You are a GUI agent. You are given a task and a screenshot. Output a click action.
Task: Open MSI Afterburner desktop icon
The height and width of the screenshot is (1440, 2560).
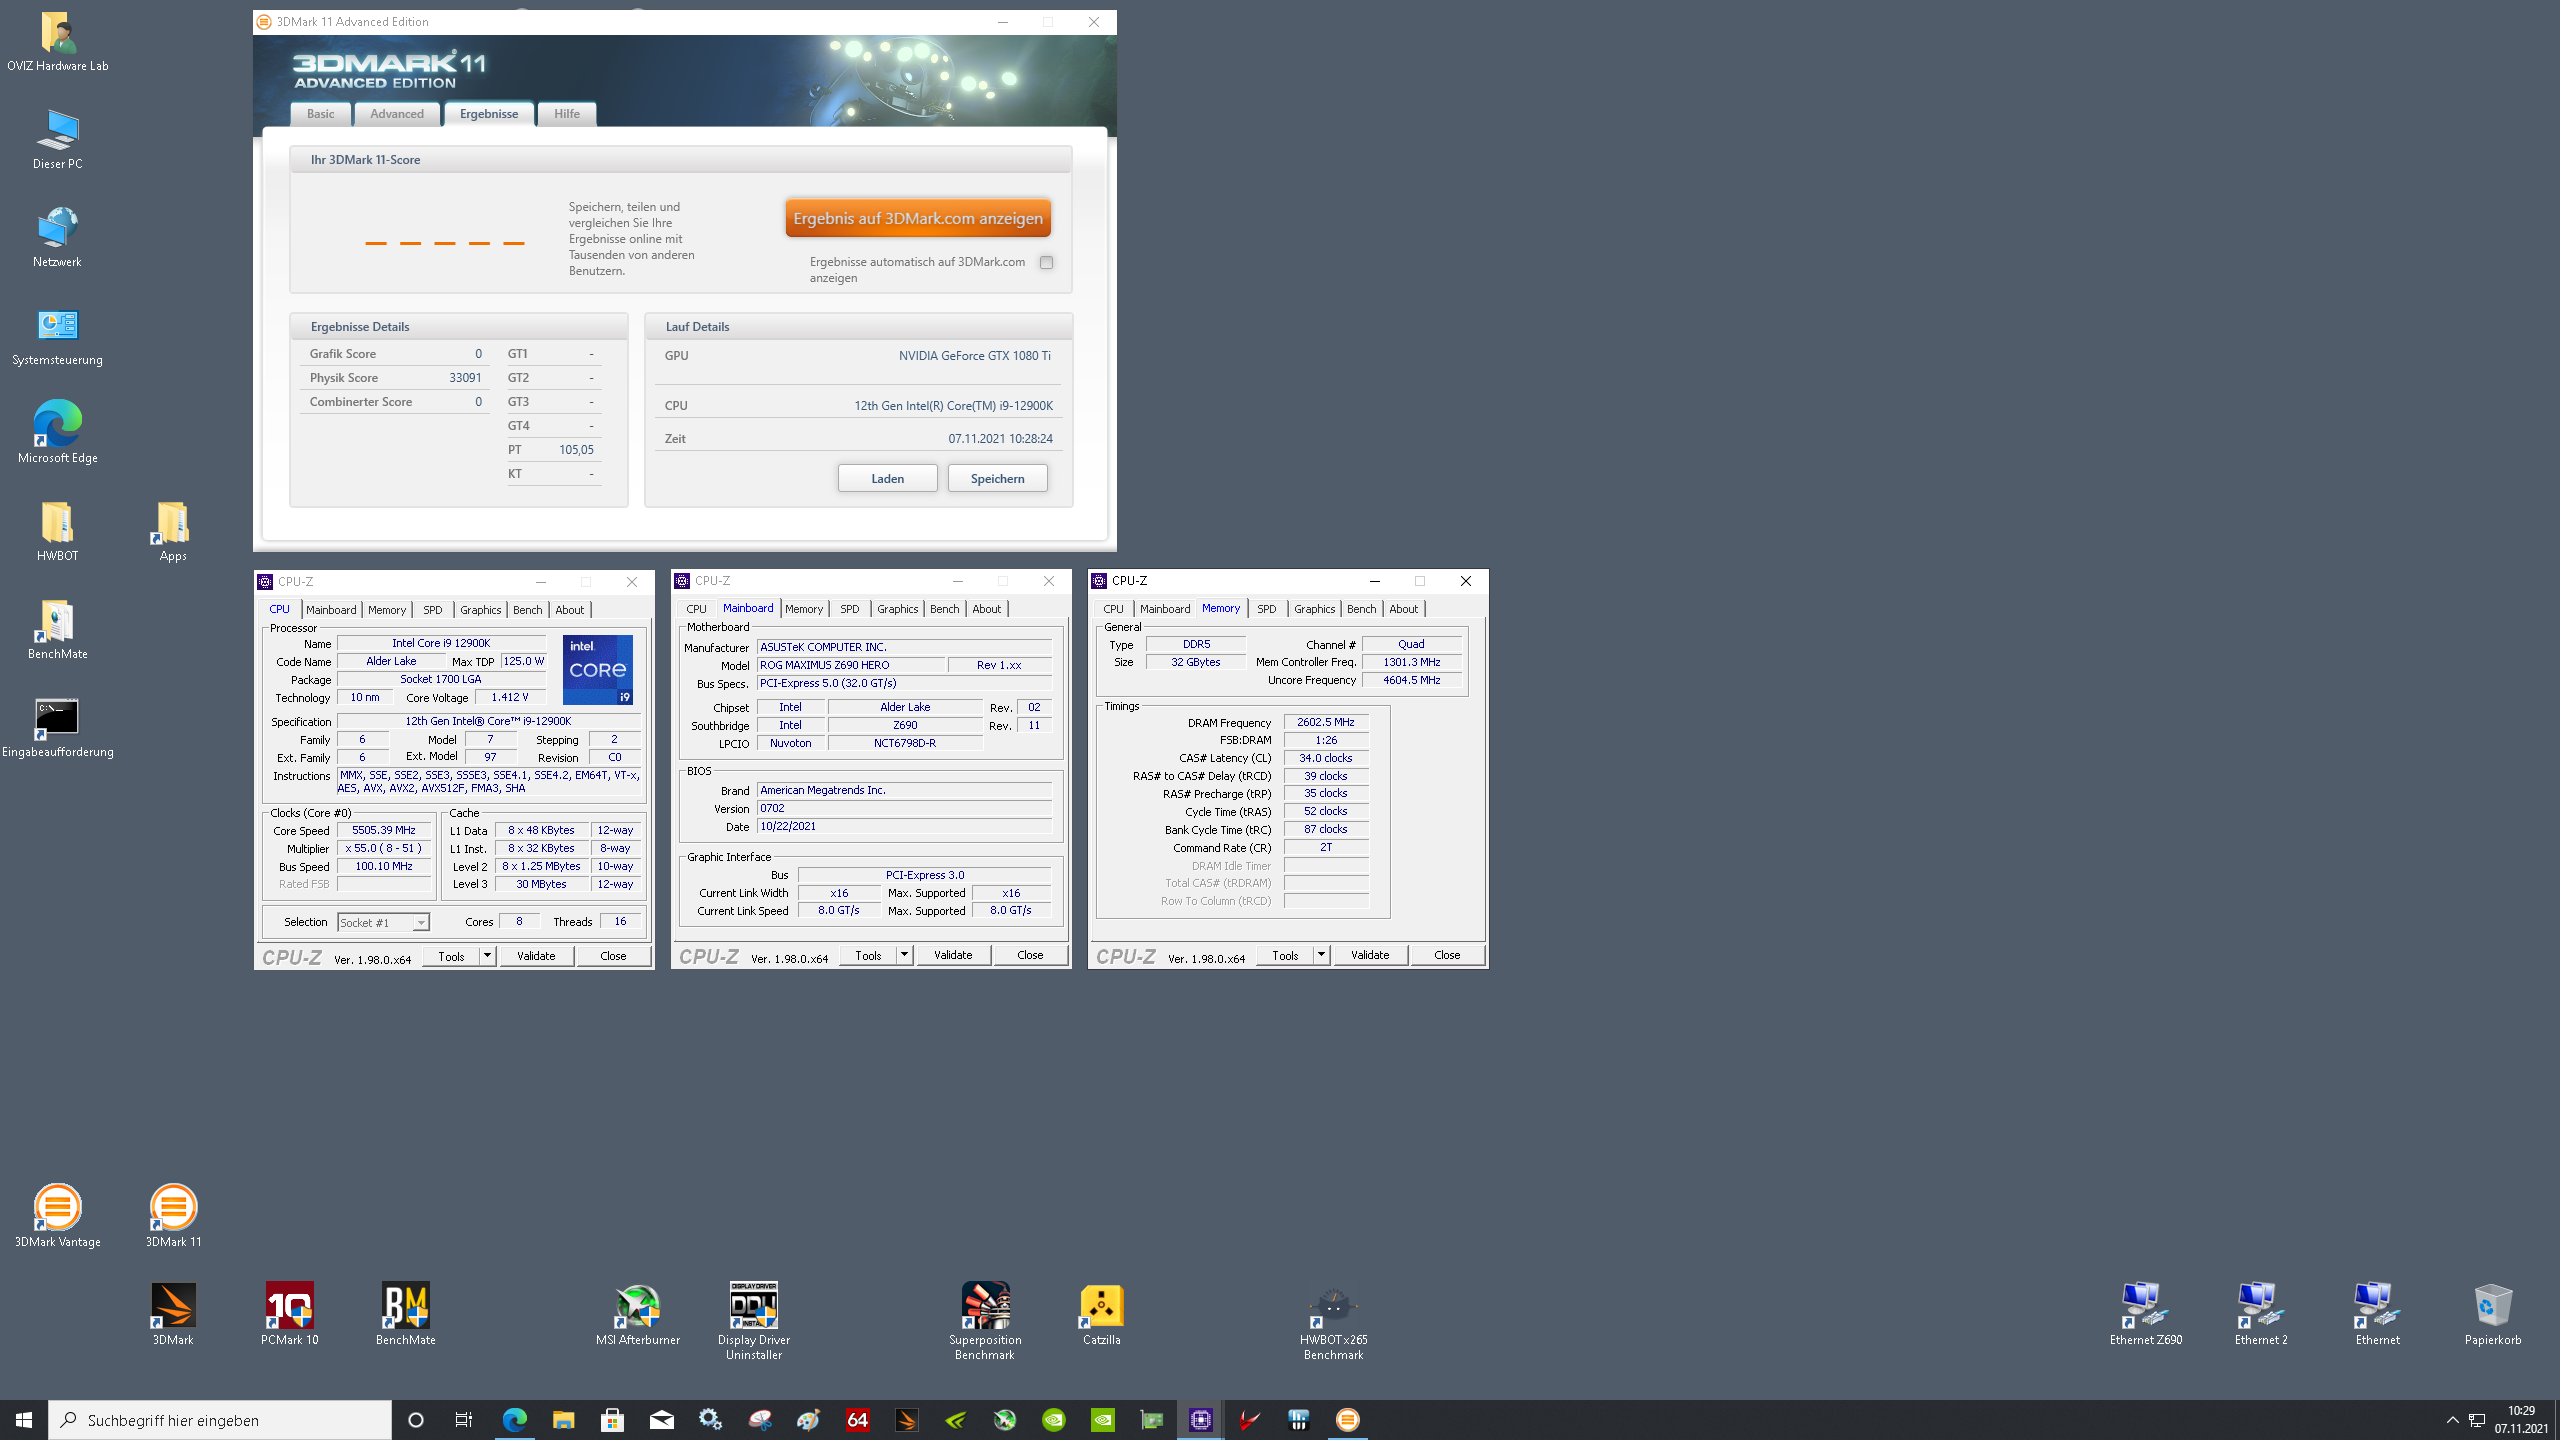637,1313
